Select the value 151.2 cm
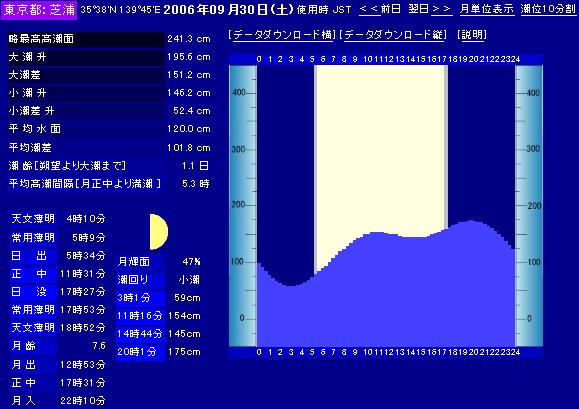This screenshot has width=579, height=409. (189, 75)
